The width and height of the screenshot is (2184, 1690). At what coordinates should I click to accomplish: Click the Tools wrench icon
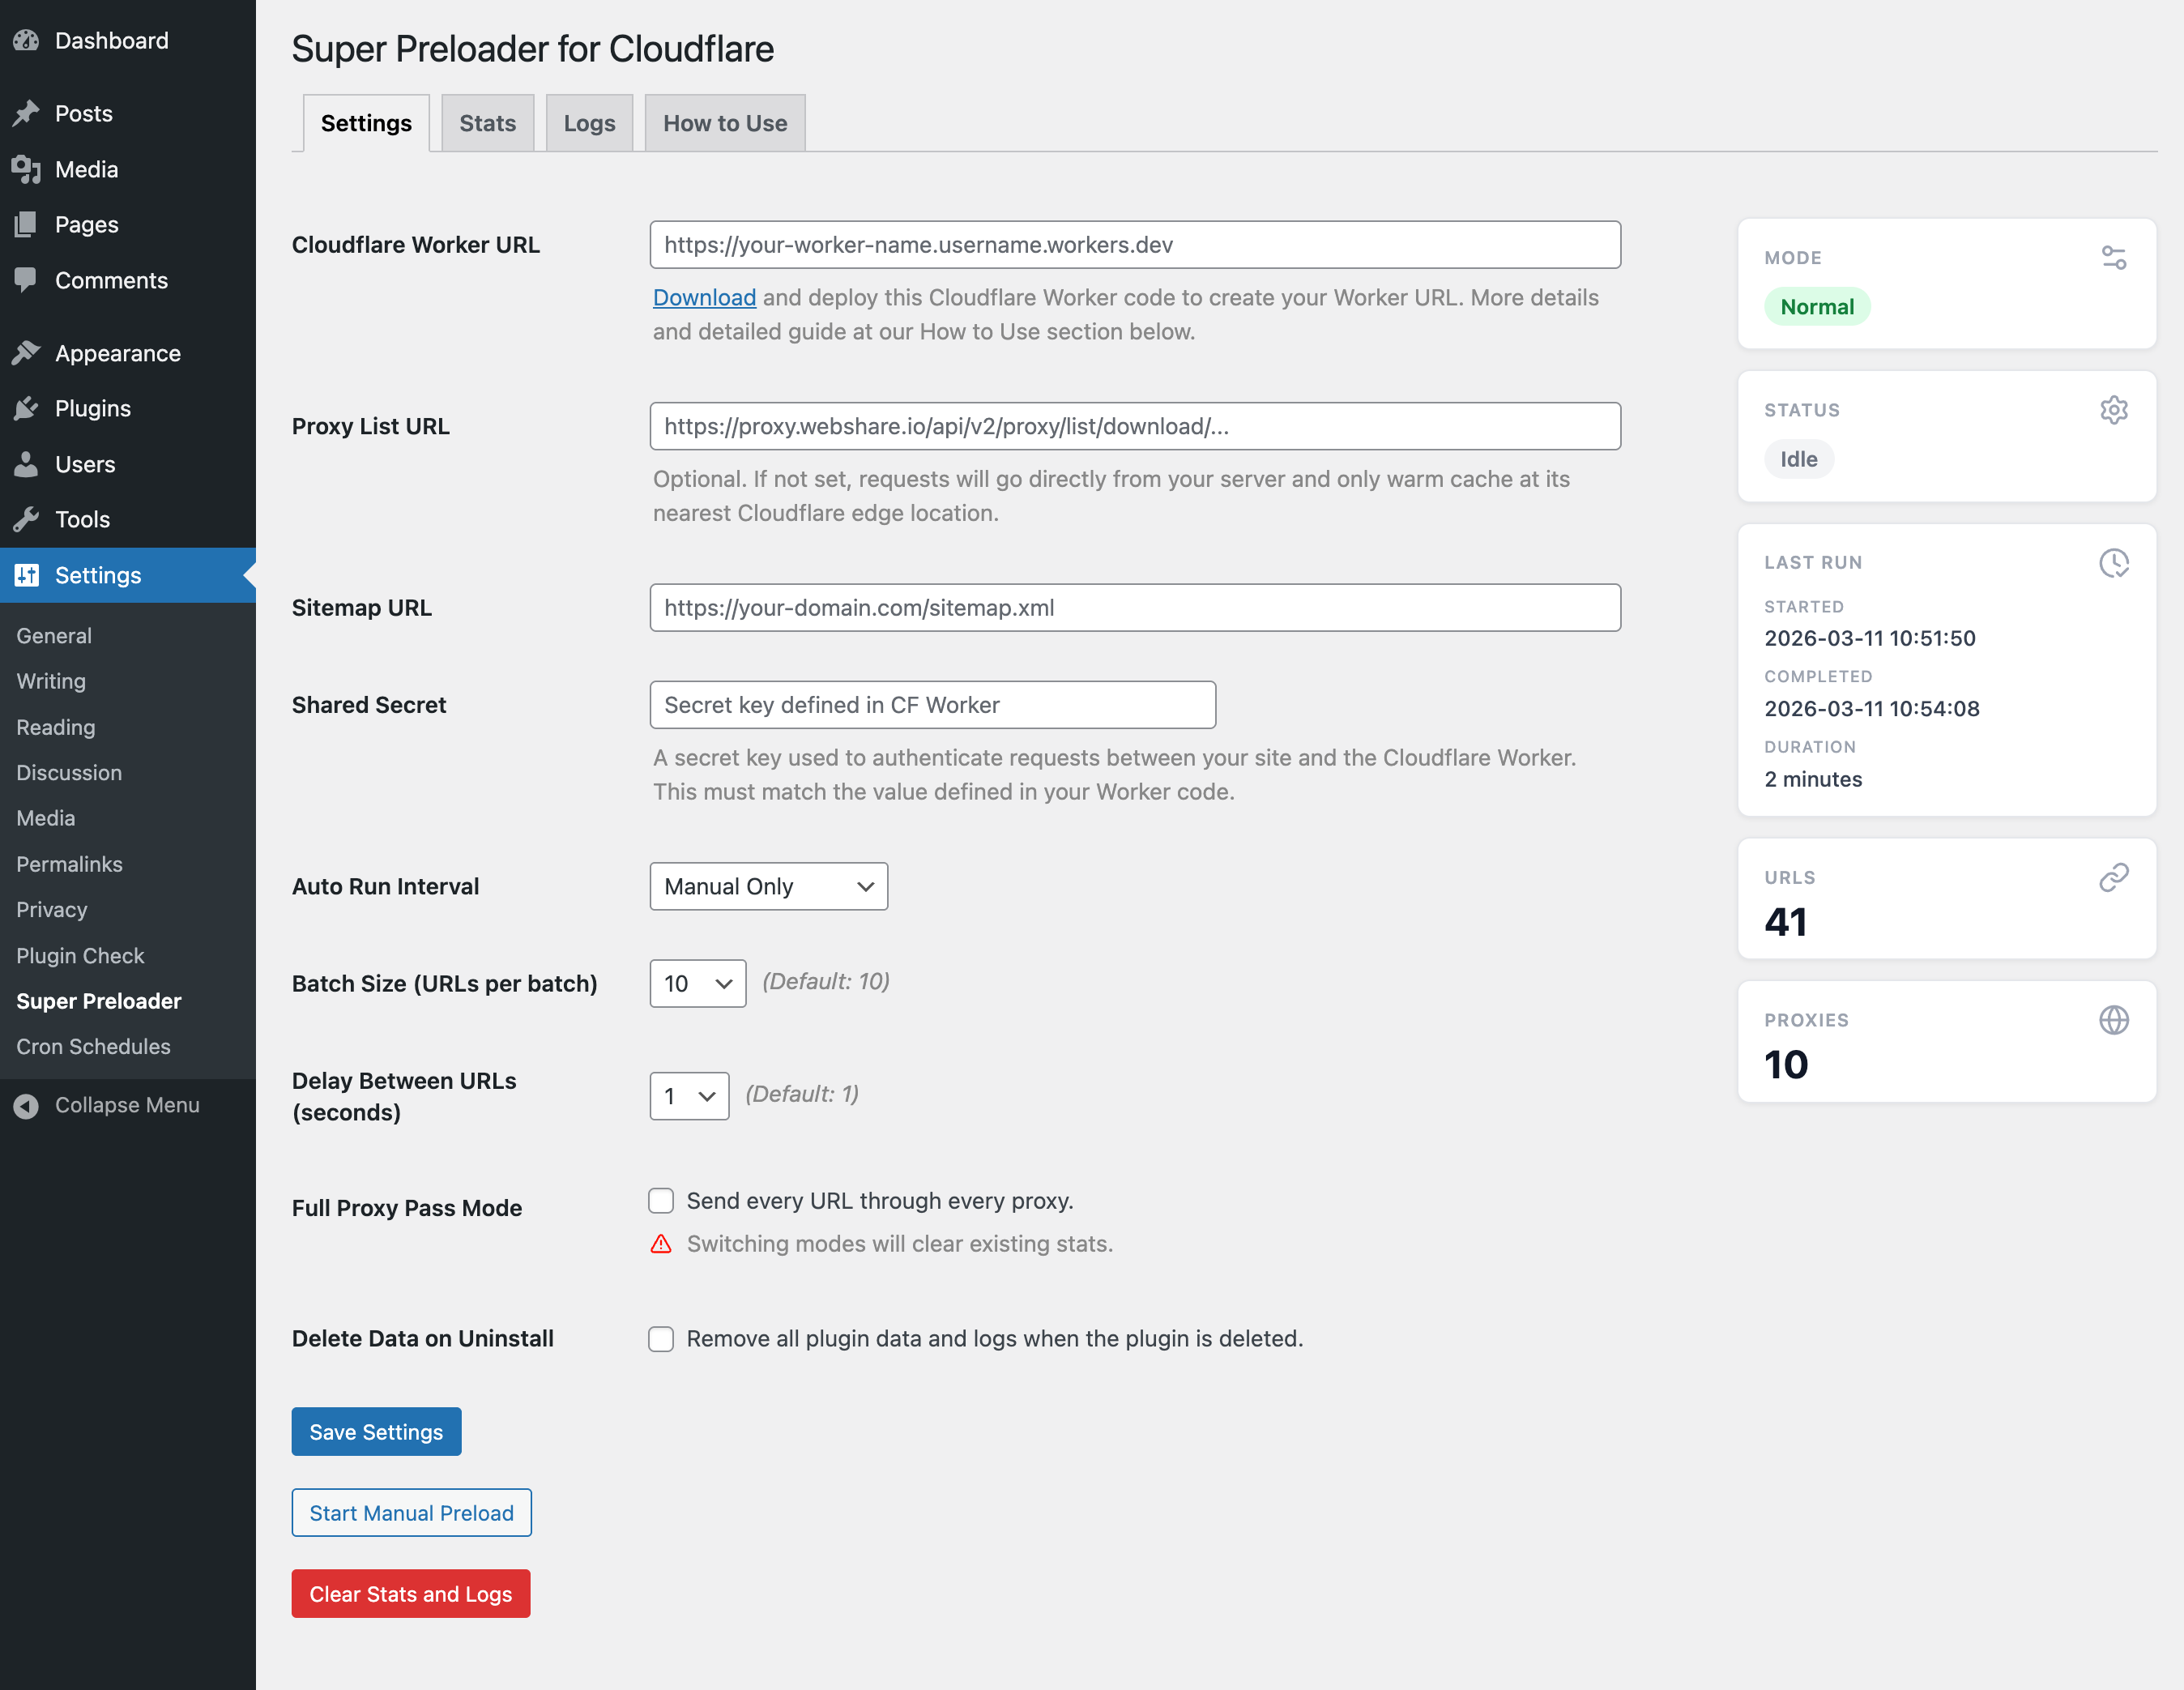coord(27,519)
